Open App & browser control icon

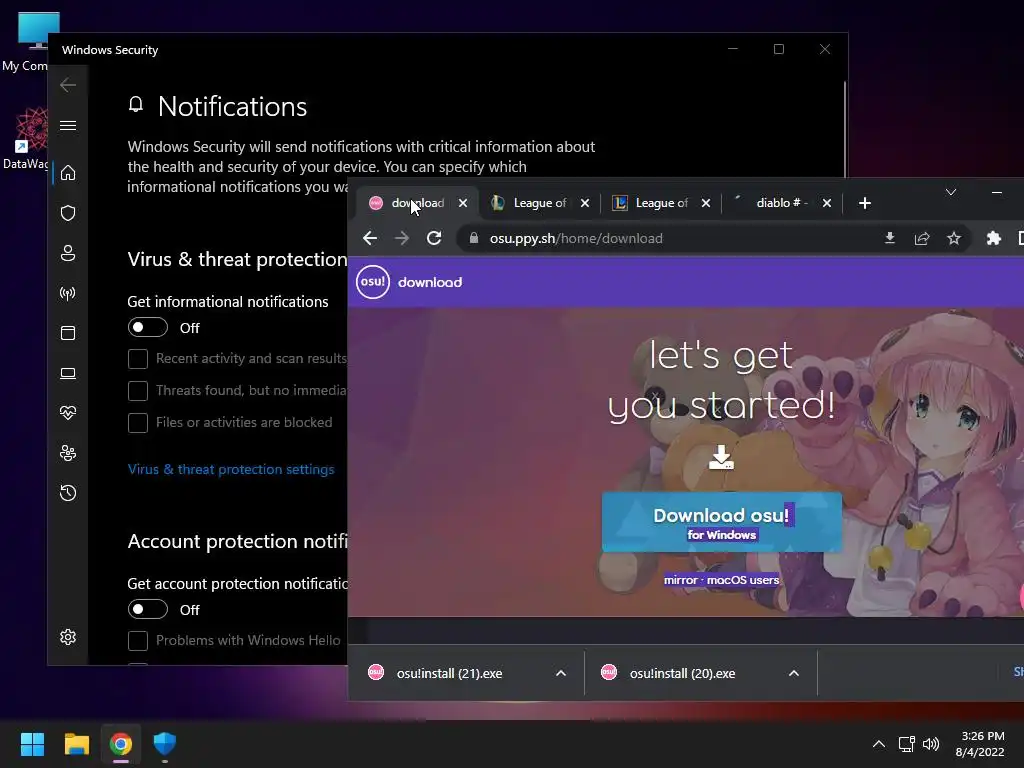pos(68,333)
